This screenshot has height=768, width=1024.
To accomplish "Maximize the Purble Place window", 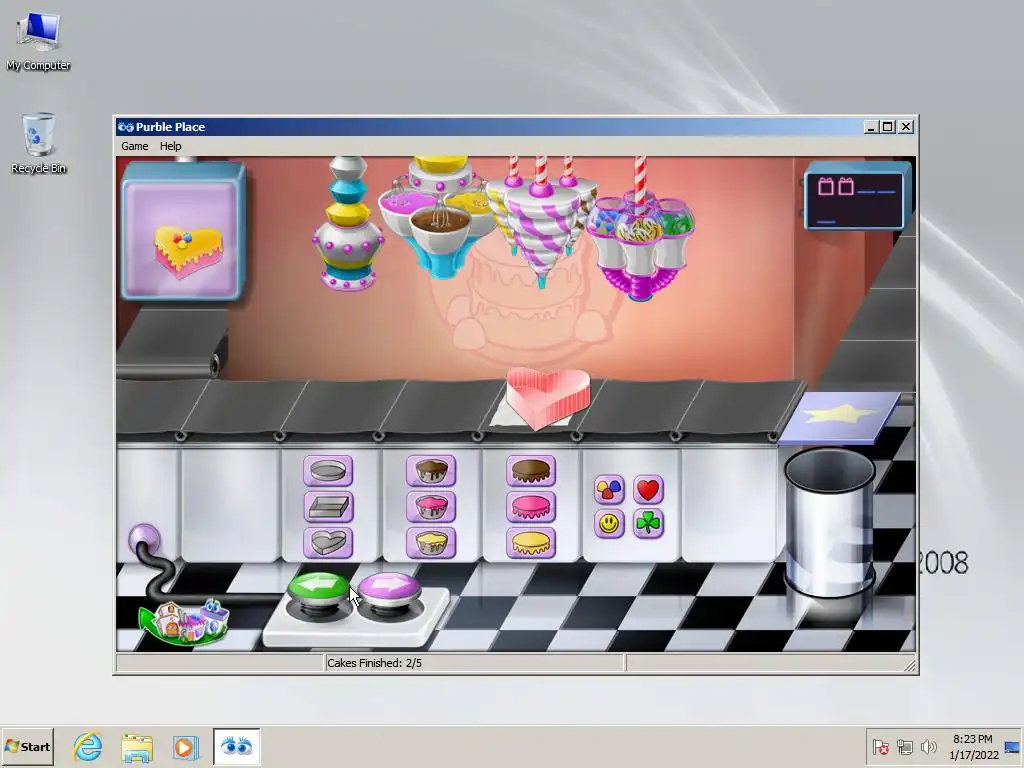I will 888,127.
